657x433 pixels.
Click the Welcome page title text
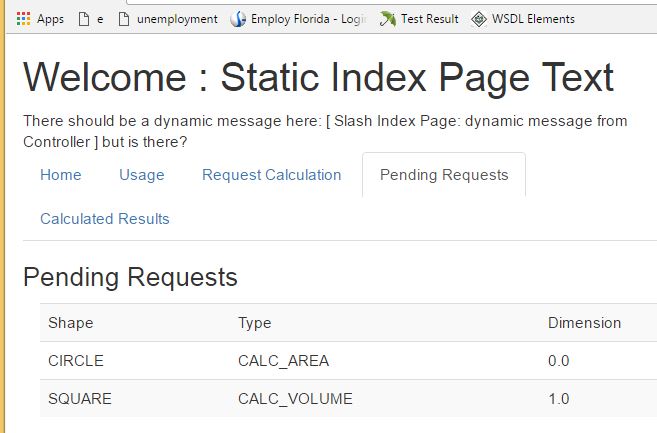click(x=318, y=78)
